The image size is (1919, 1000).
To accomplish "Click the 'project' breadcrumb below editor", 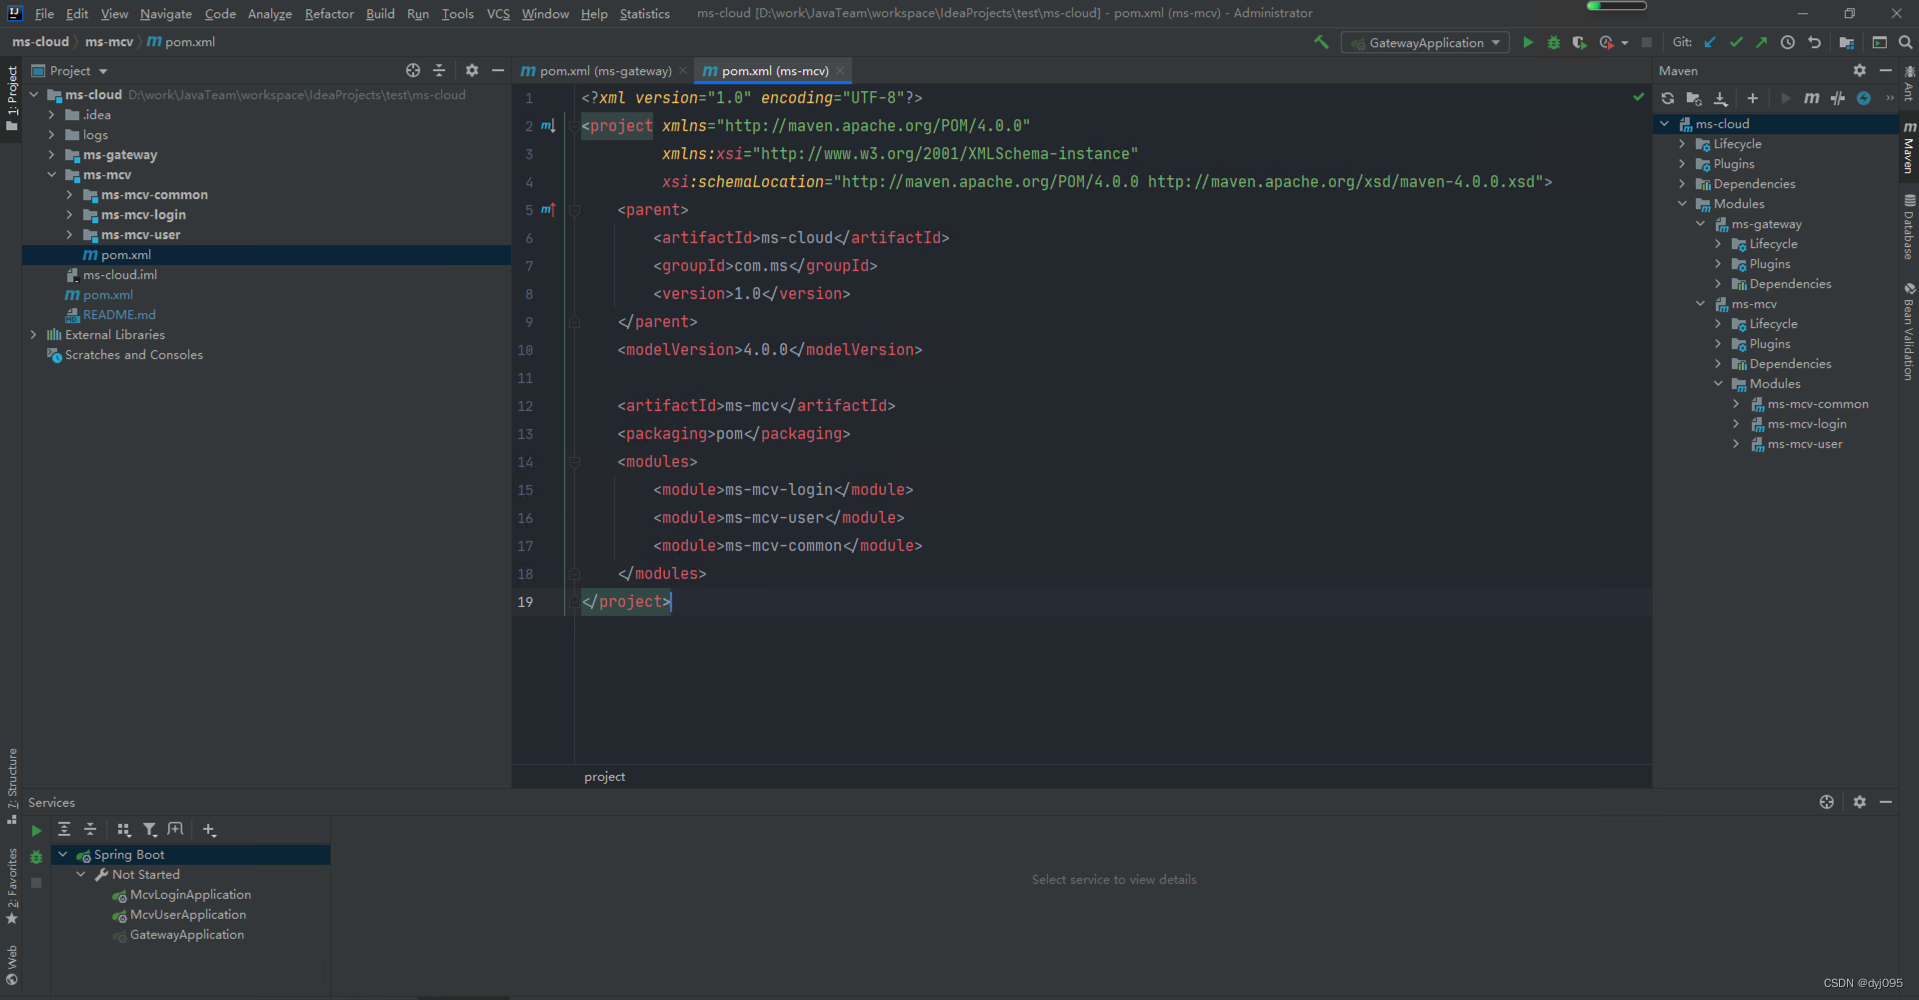I will point(604,777).
